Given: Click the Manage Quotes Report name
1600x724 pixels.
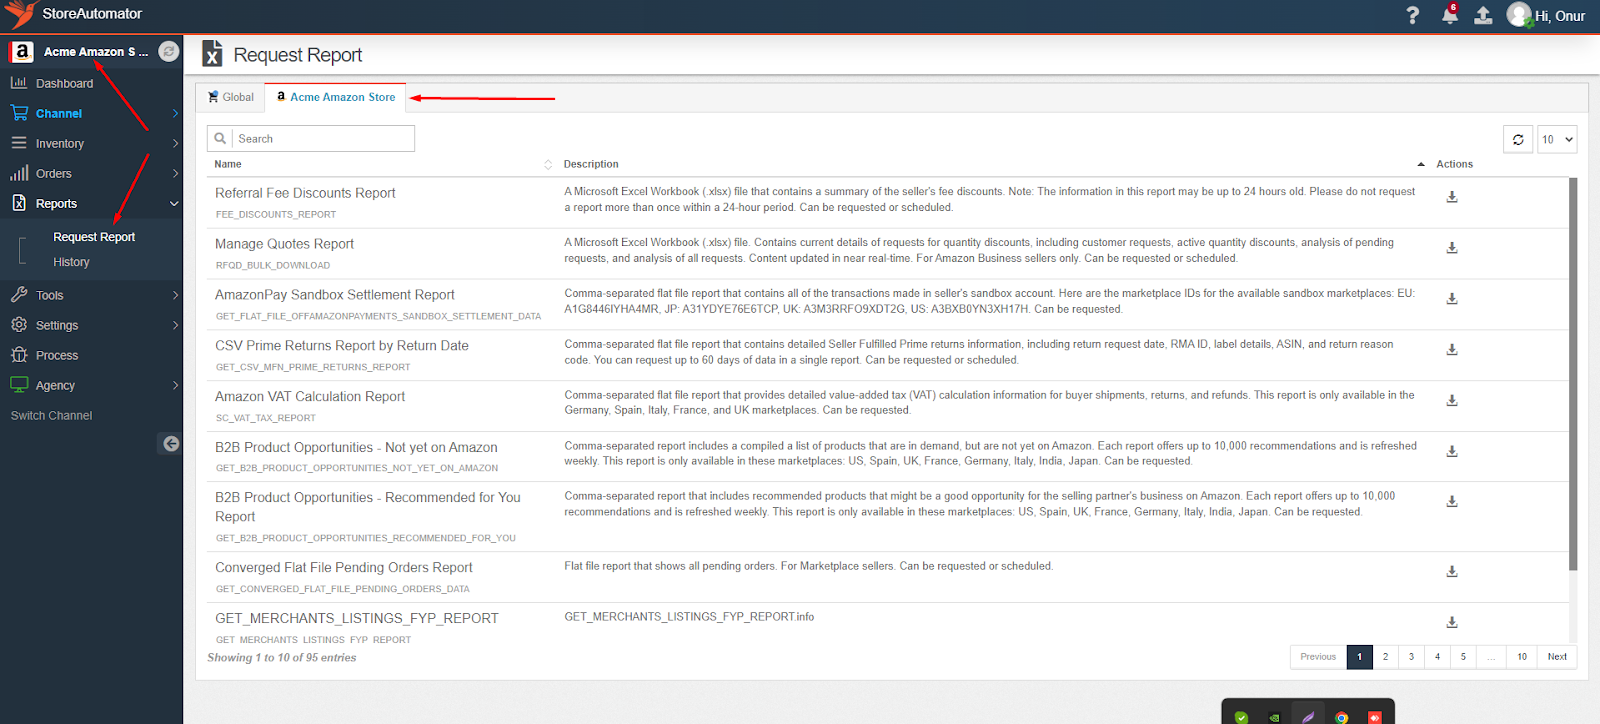Looking at the screenshot, I should click(x=284, y=244).
